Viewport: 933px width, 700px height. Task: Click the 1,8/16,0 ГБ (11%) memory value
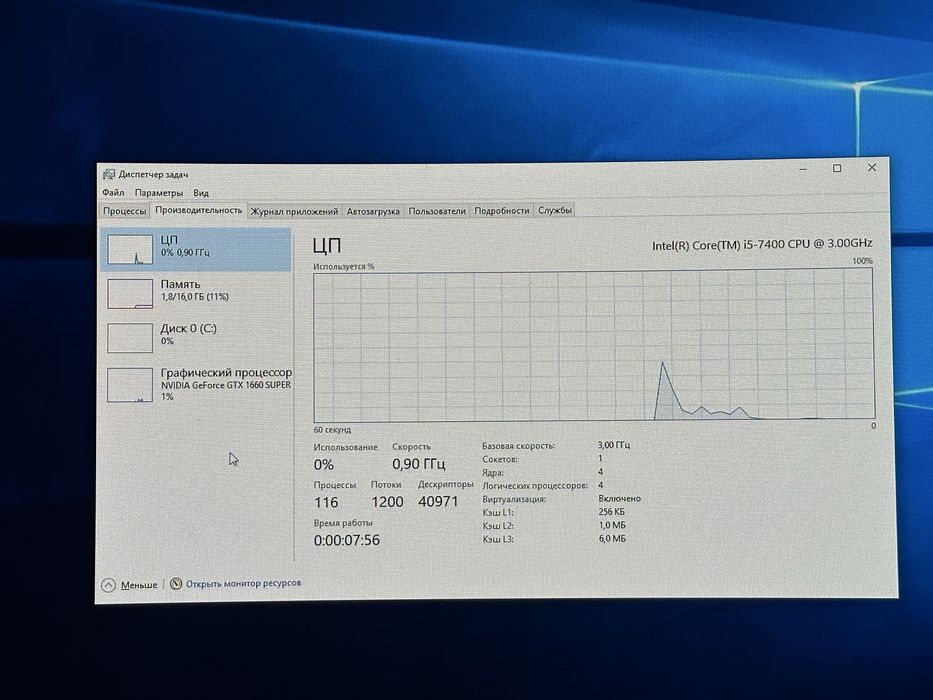195,296
